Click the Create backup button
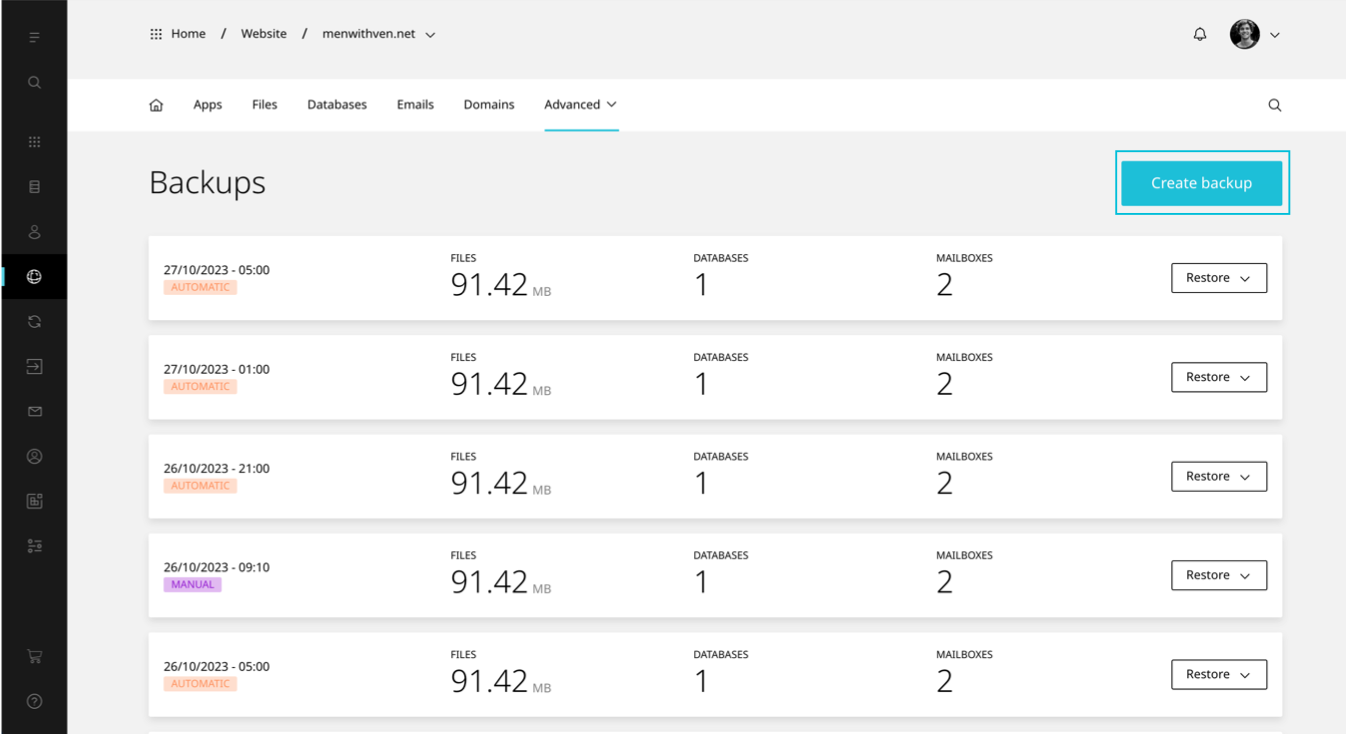Viewport: 1346px width, 734px height. [1201, 183]
